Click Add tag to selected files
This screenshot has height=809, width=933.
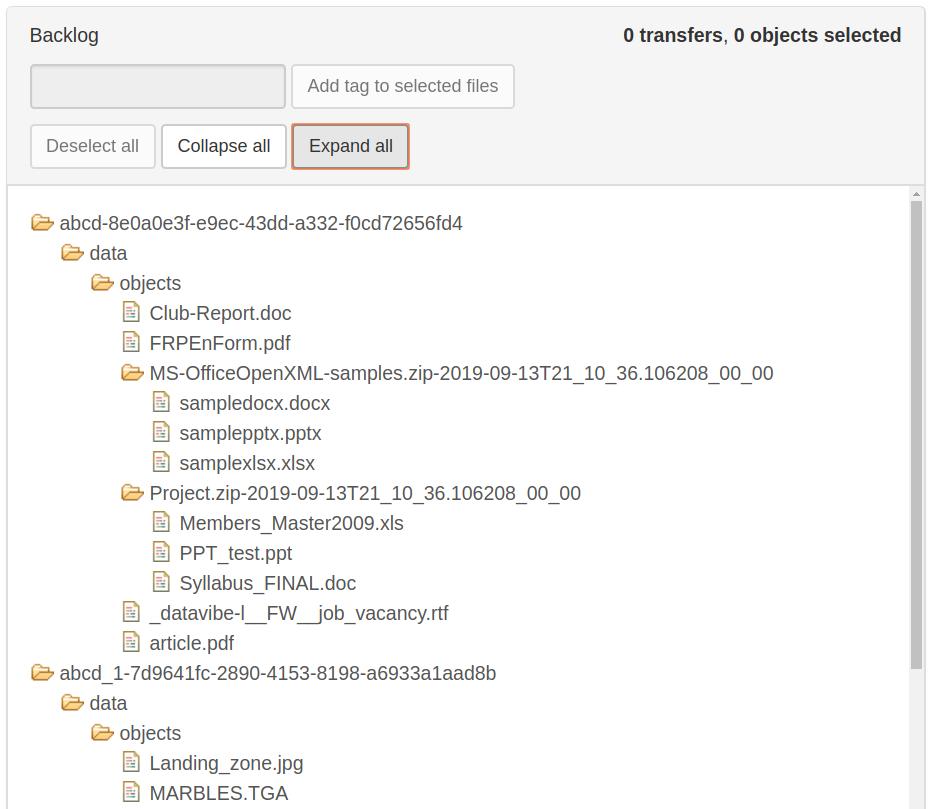click(402, 86)
